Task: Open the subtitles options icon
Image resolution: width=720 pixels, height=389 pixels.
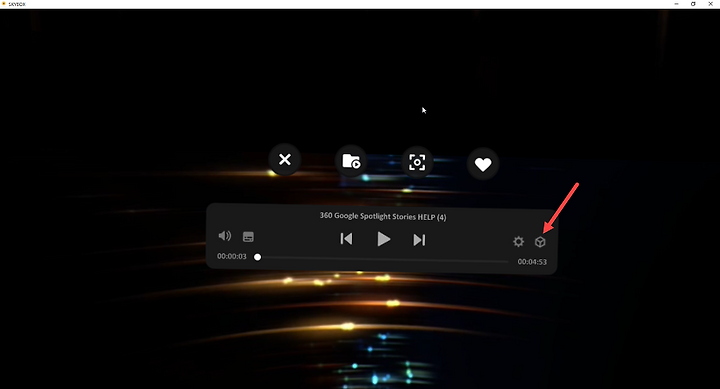Action: [248, 237]
